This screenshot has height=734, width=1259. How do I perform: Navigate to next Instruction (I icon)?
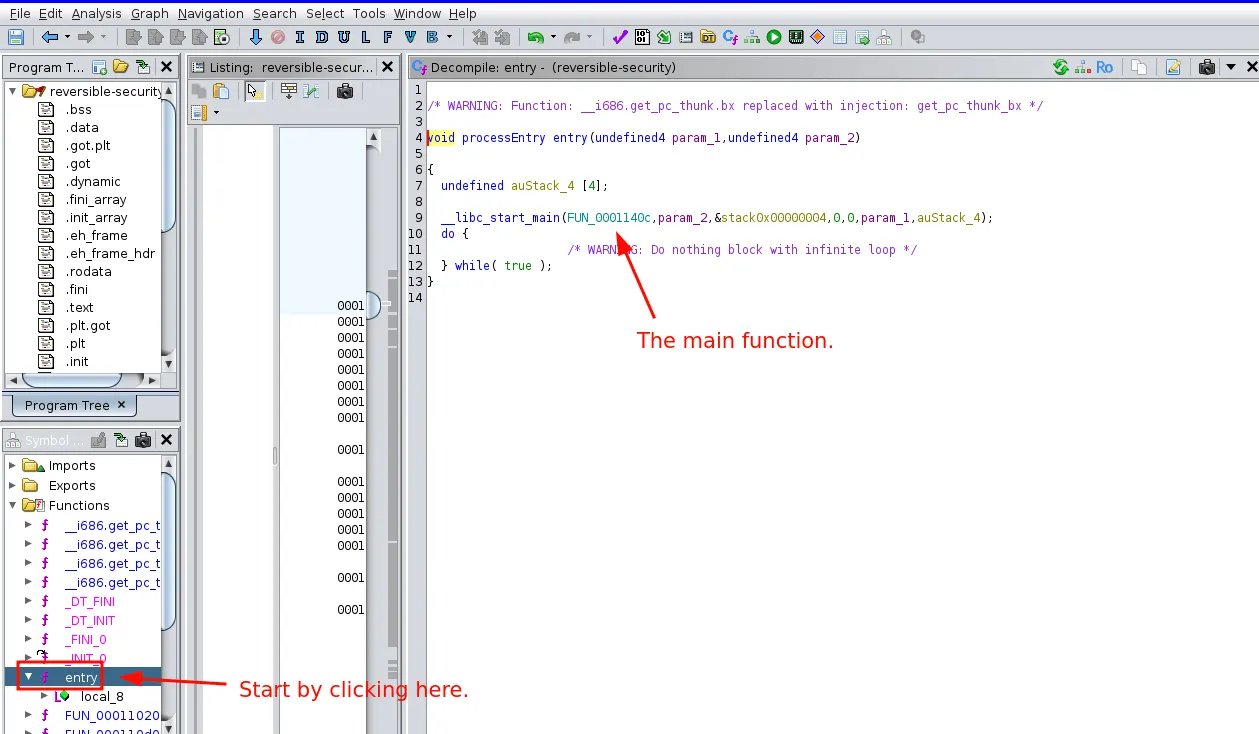point(299,37)
